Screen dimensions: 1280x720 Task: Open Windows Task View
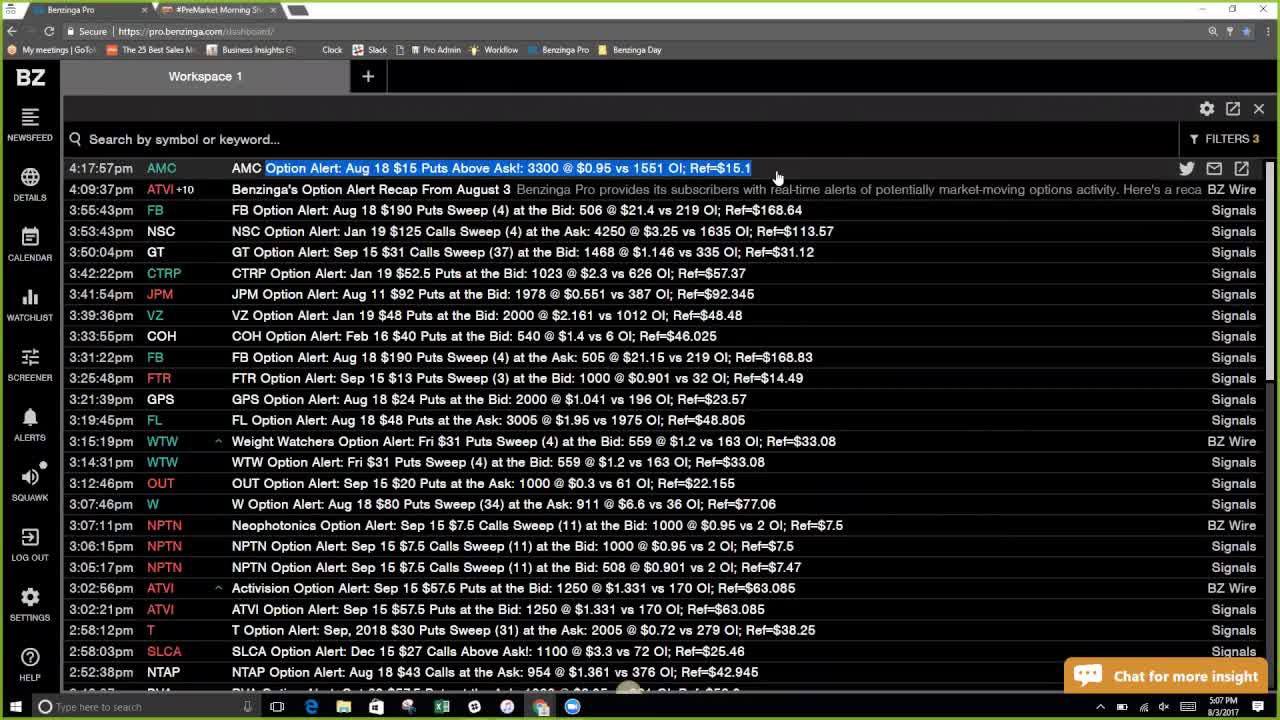(277, 707)
